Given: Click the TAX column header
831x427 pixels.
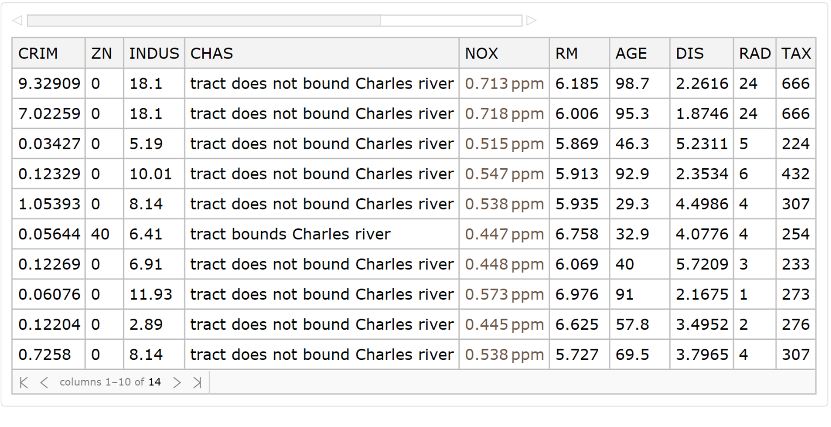Looking at the screenshot, I should [x=796, y=53].
